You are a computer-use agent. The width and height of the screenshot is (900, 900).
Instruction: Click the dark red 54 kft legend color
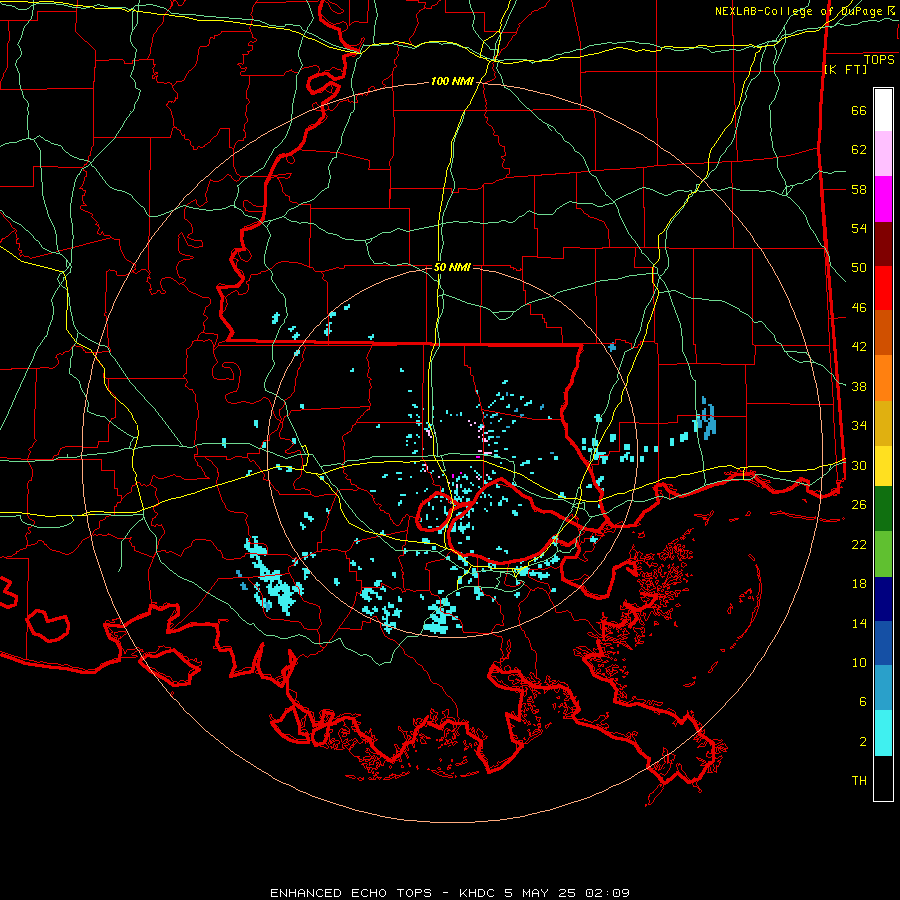click(x=883, y=244)
